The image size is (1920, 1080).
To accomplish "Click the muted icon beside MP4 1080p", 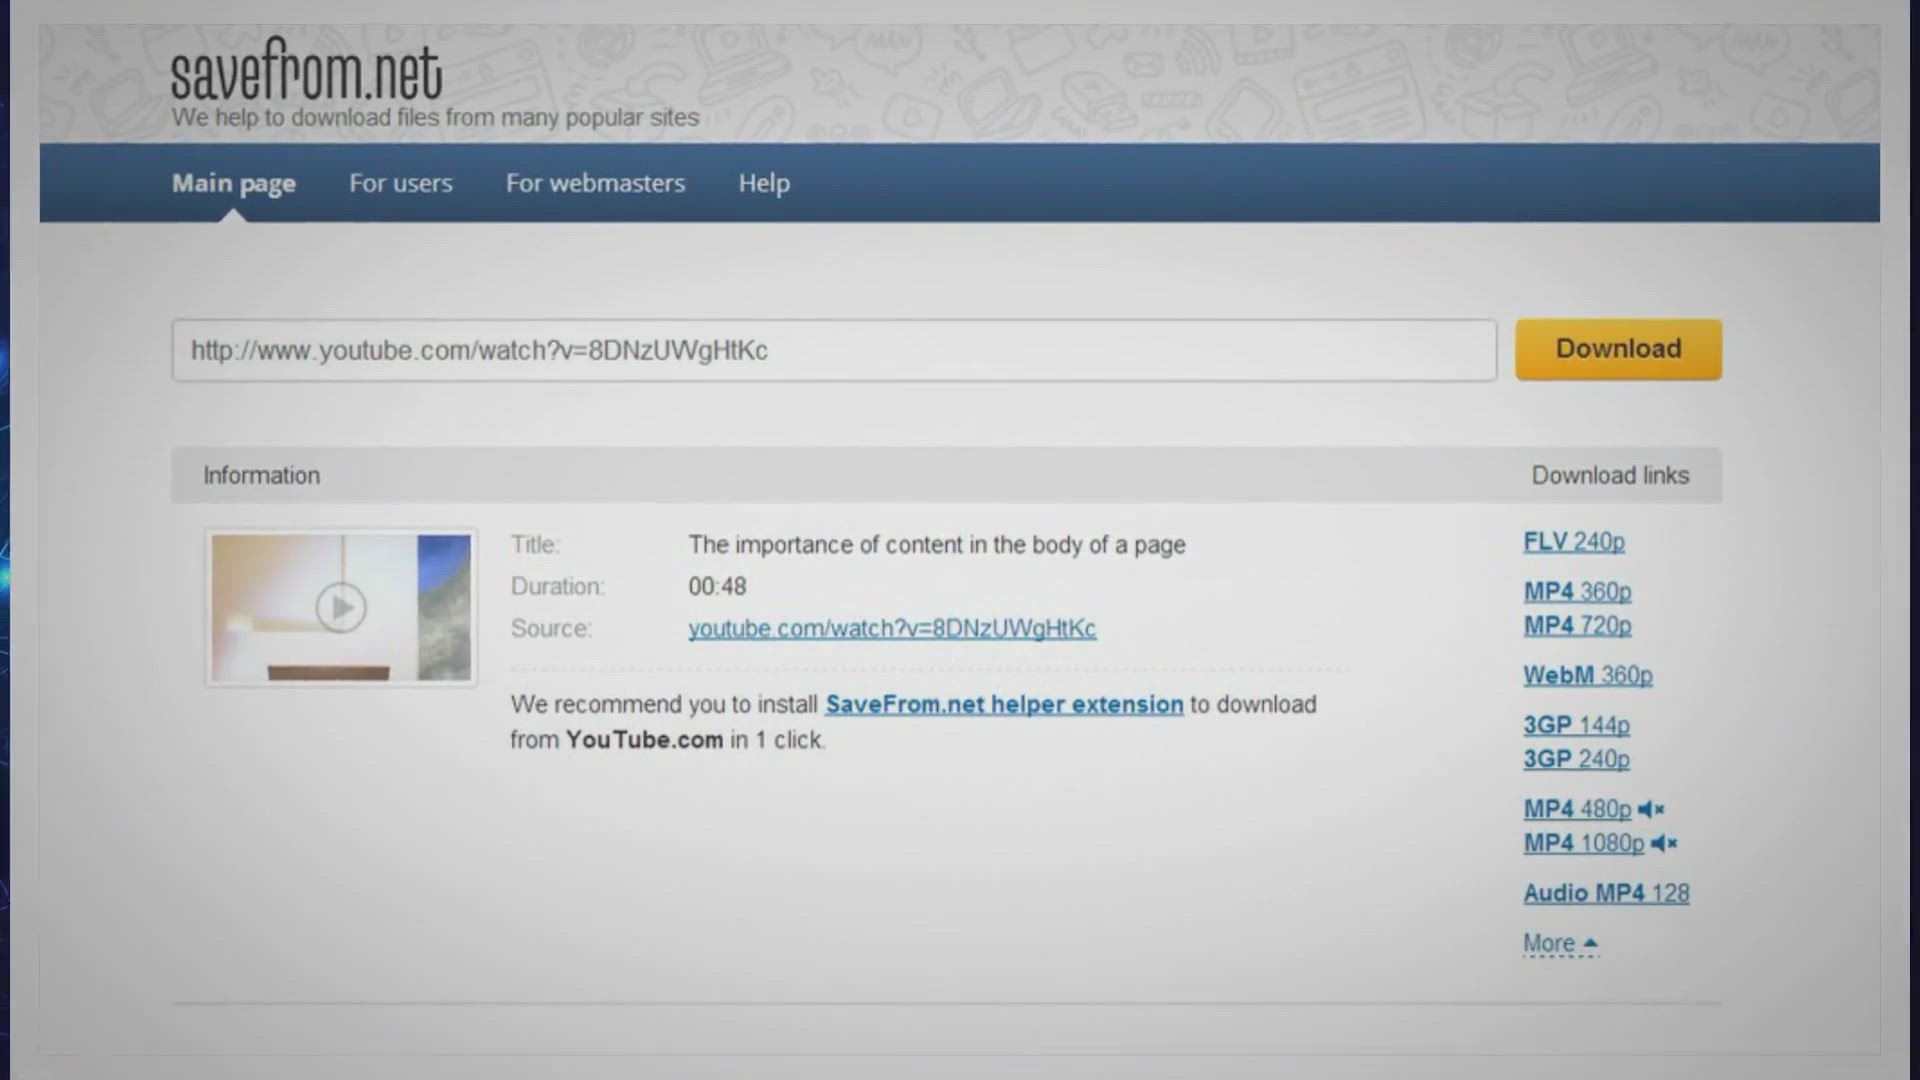I will point(1664,843).
